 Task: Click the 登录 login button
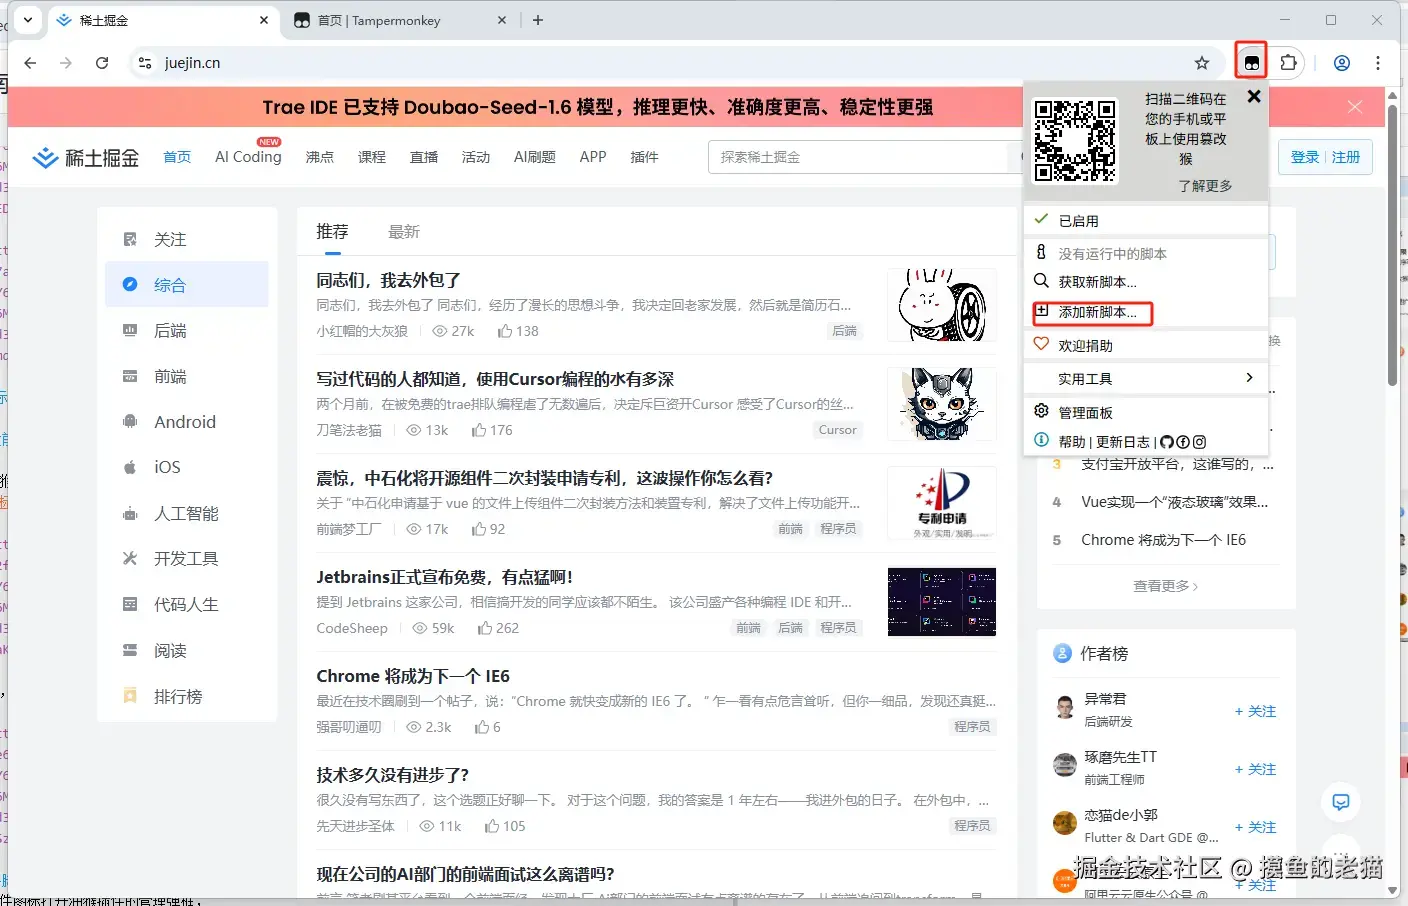pos(1305,157)
